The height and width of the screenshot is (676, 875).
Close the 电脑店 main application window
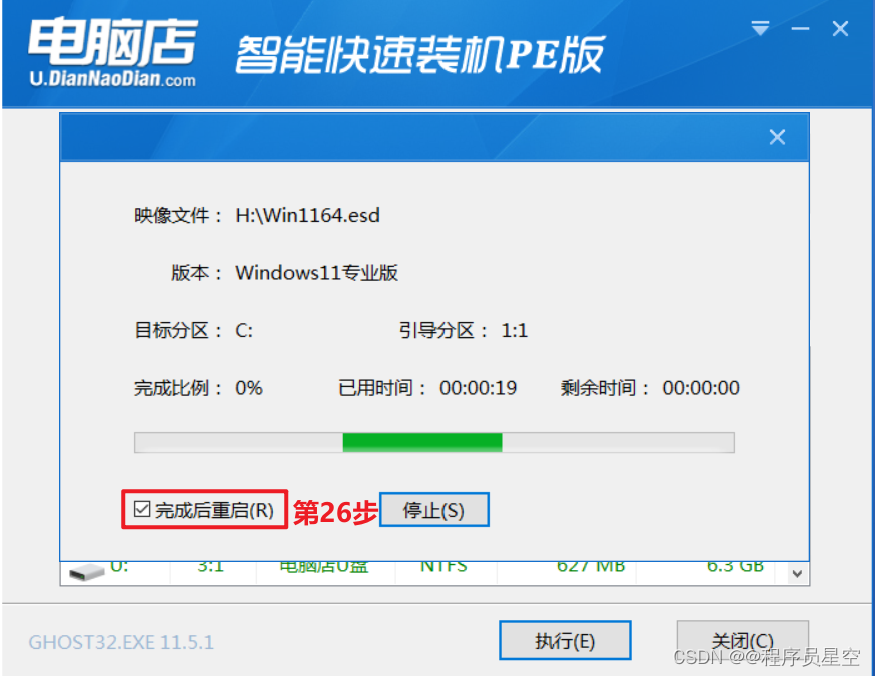pyautogui.click(x=840, y=28)
